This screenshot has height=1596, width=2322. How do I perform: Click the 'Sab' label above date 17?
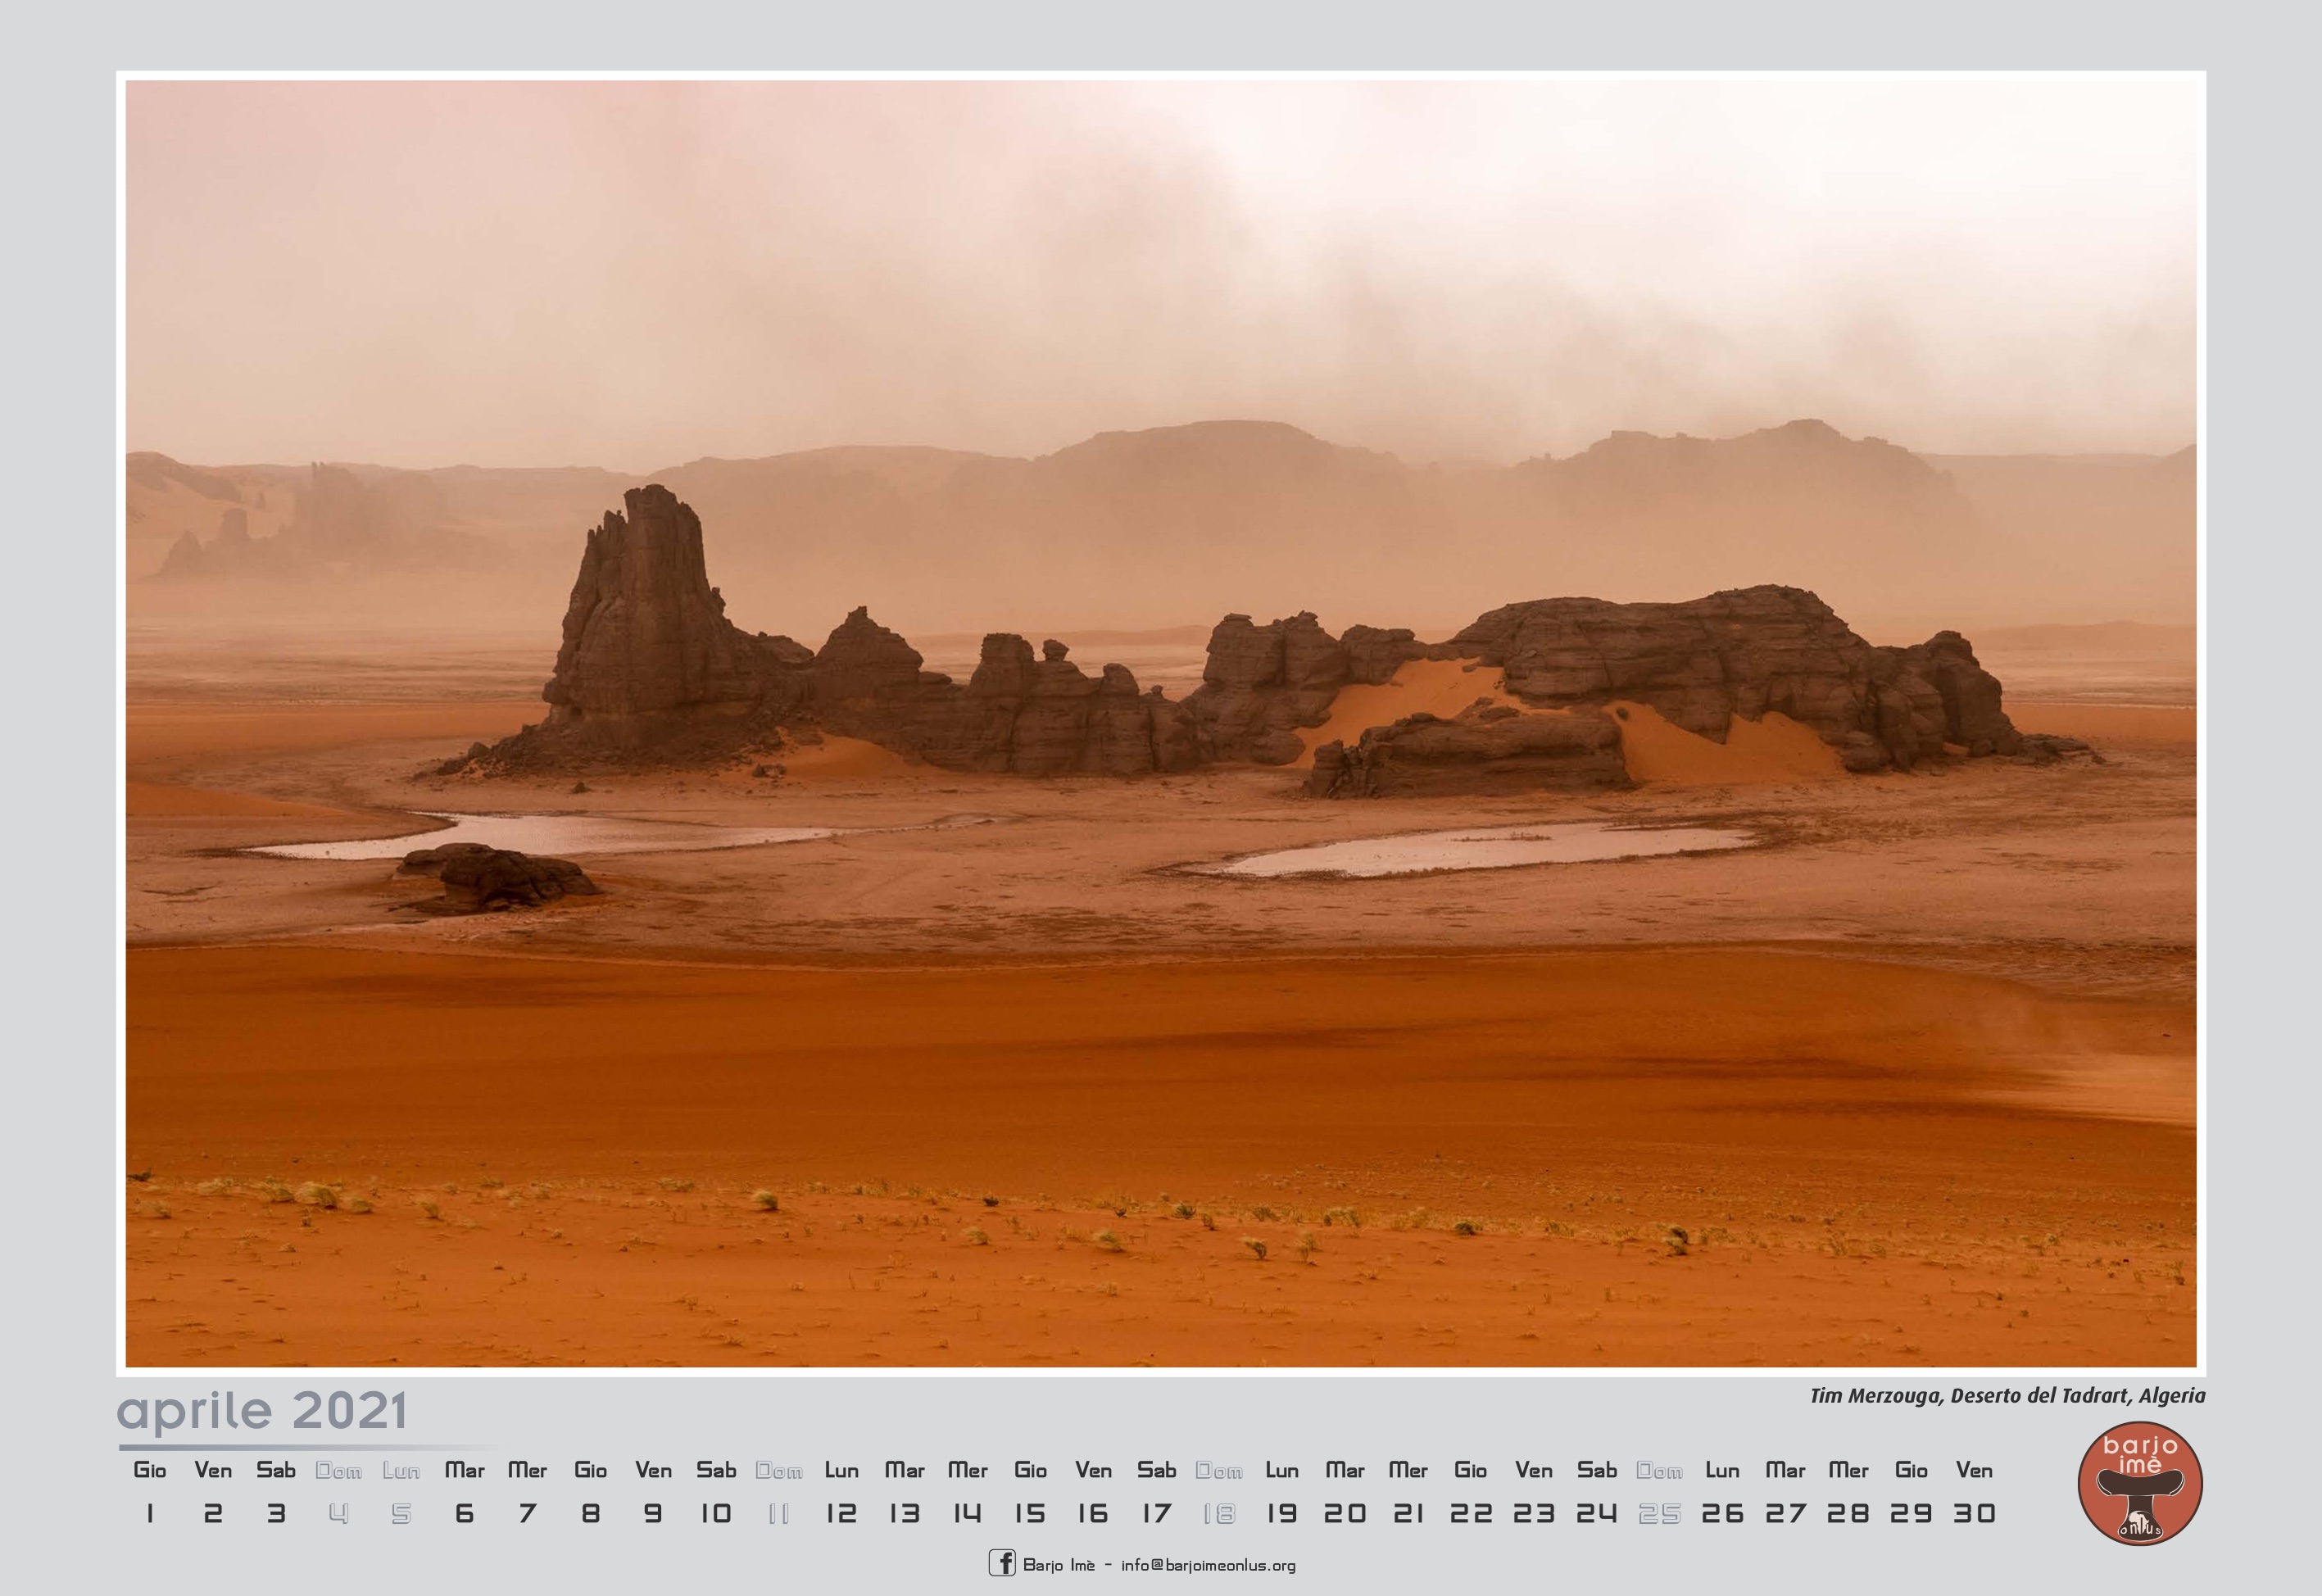pyautogui.click(x=1156, y=1470)
